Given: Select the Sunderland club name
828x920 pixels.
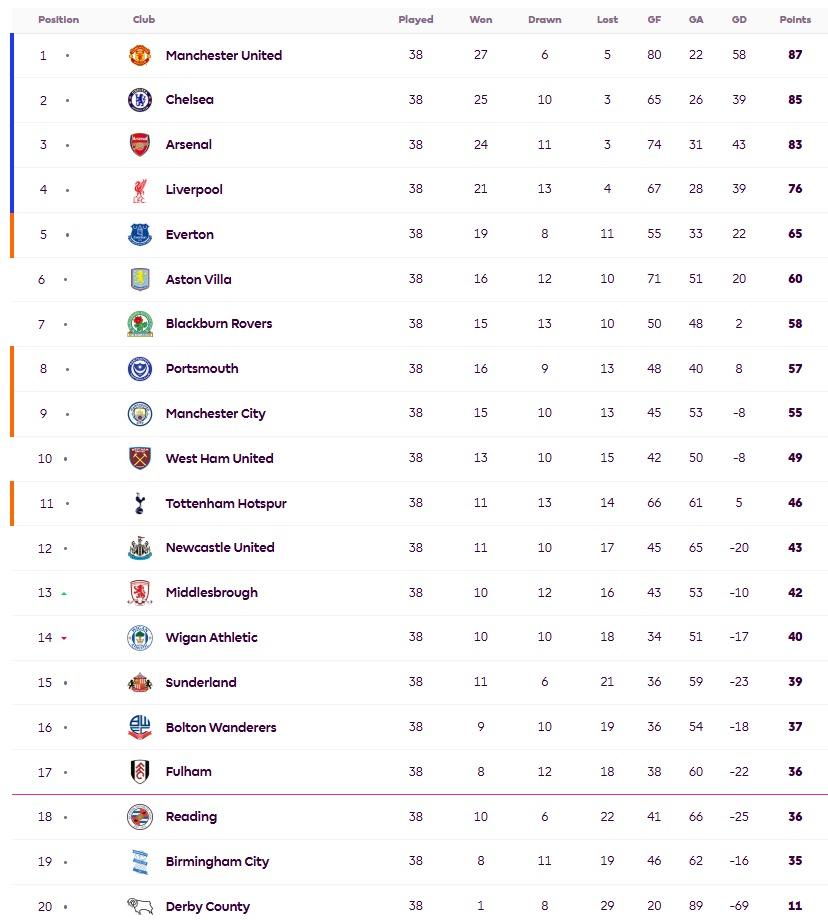Looking at the screenshot, I should coord(201,682).
